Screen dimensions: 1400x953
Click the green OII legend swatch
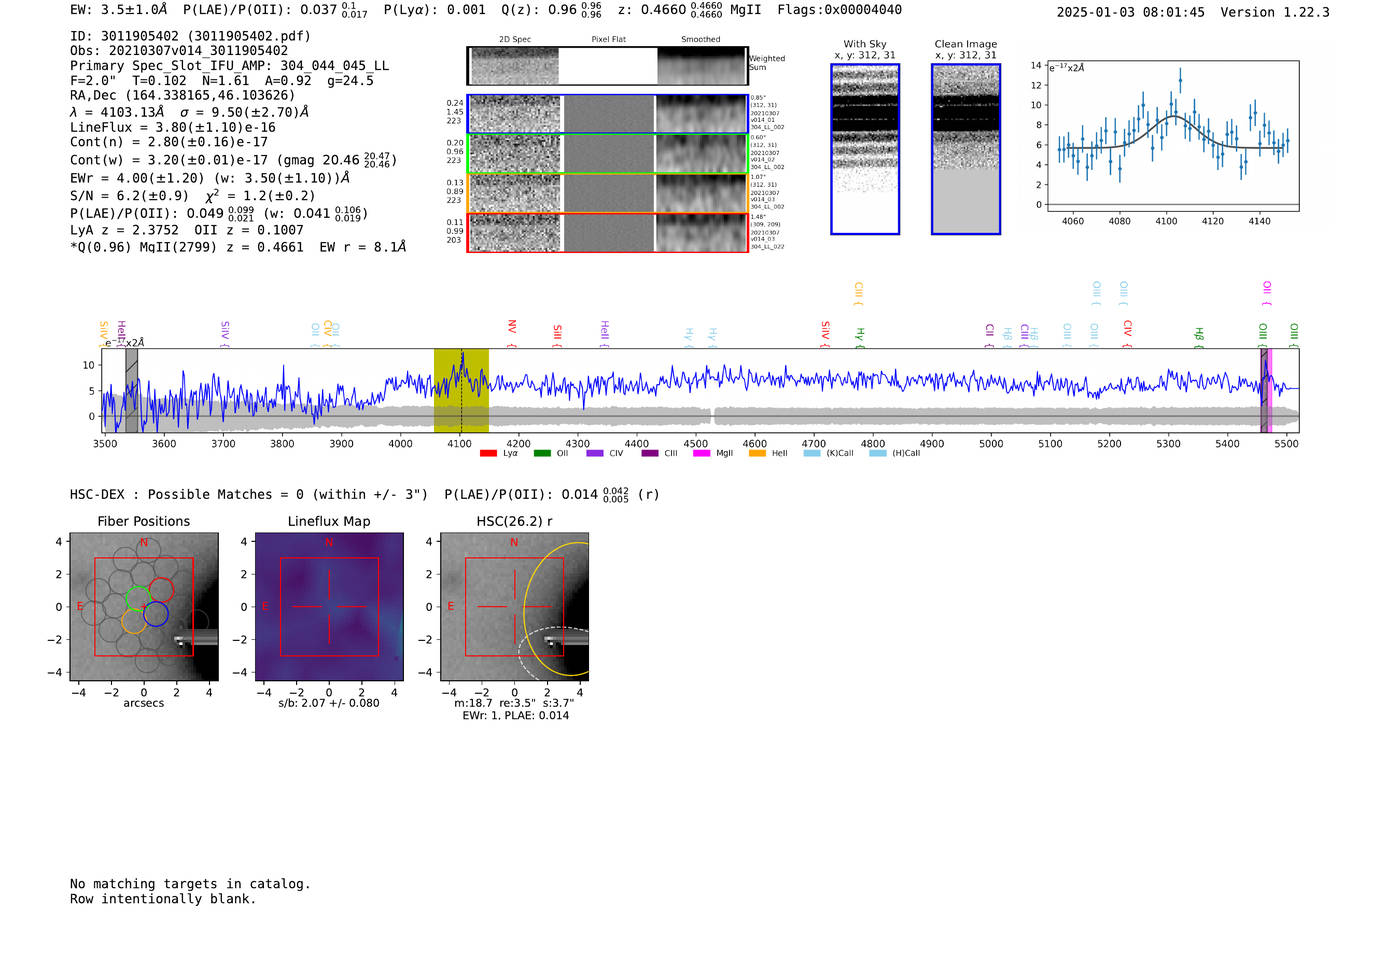[x=542, y=454]
